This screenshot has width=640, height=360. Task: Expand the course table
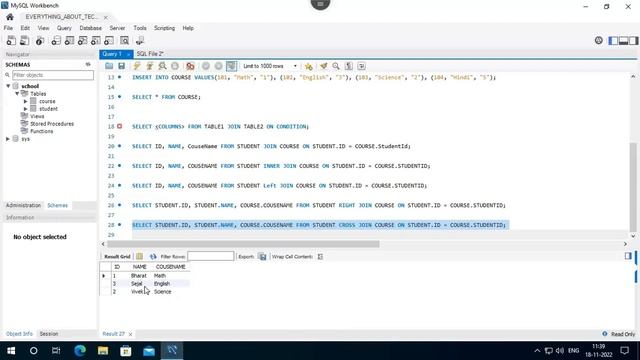[25, 101]
